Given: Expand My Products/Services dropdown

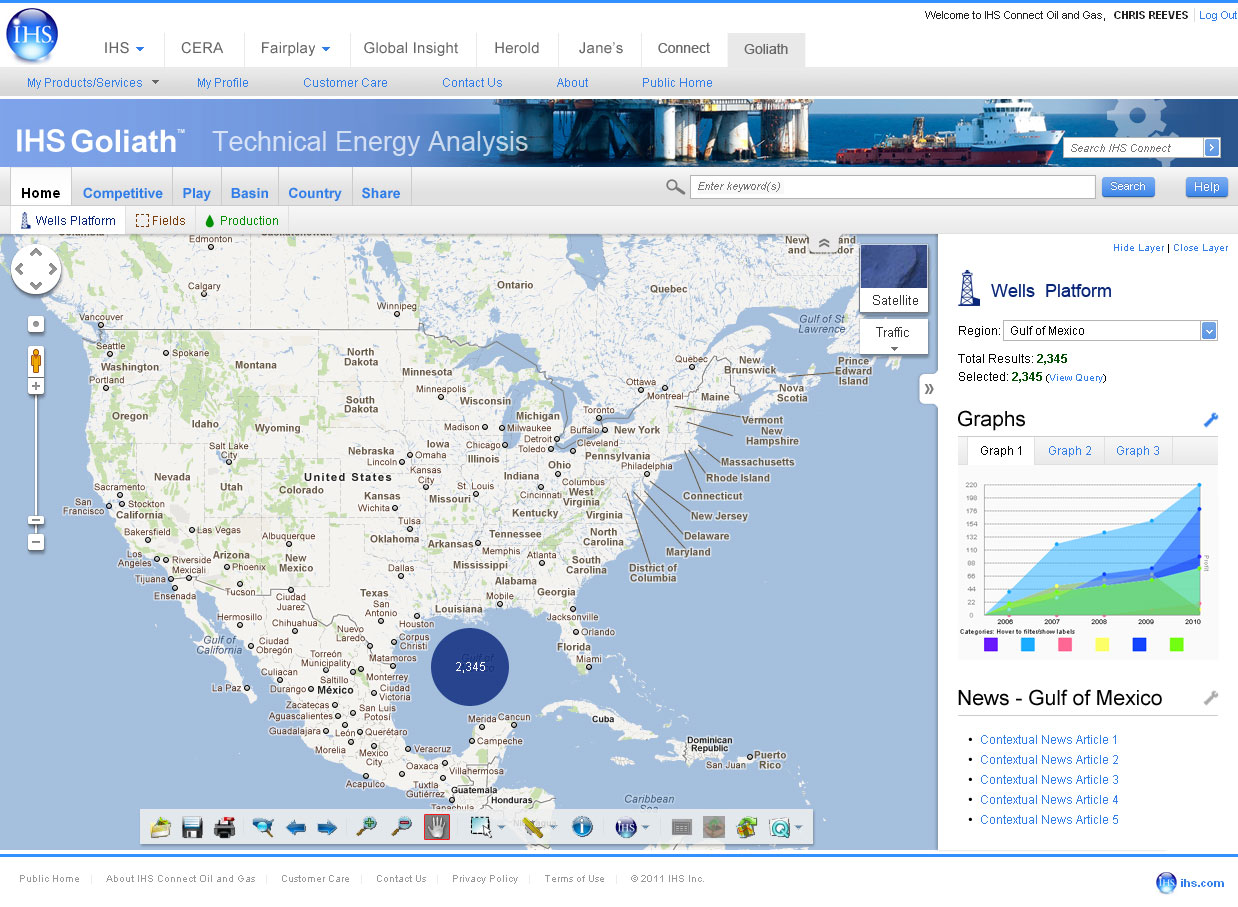Looking at the screenshot, I should pos(155,82).
